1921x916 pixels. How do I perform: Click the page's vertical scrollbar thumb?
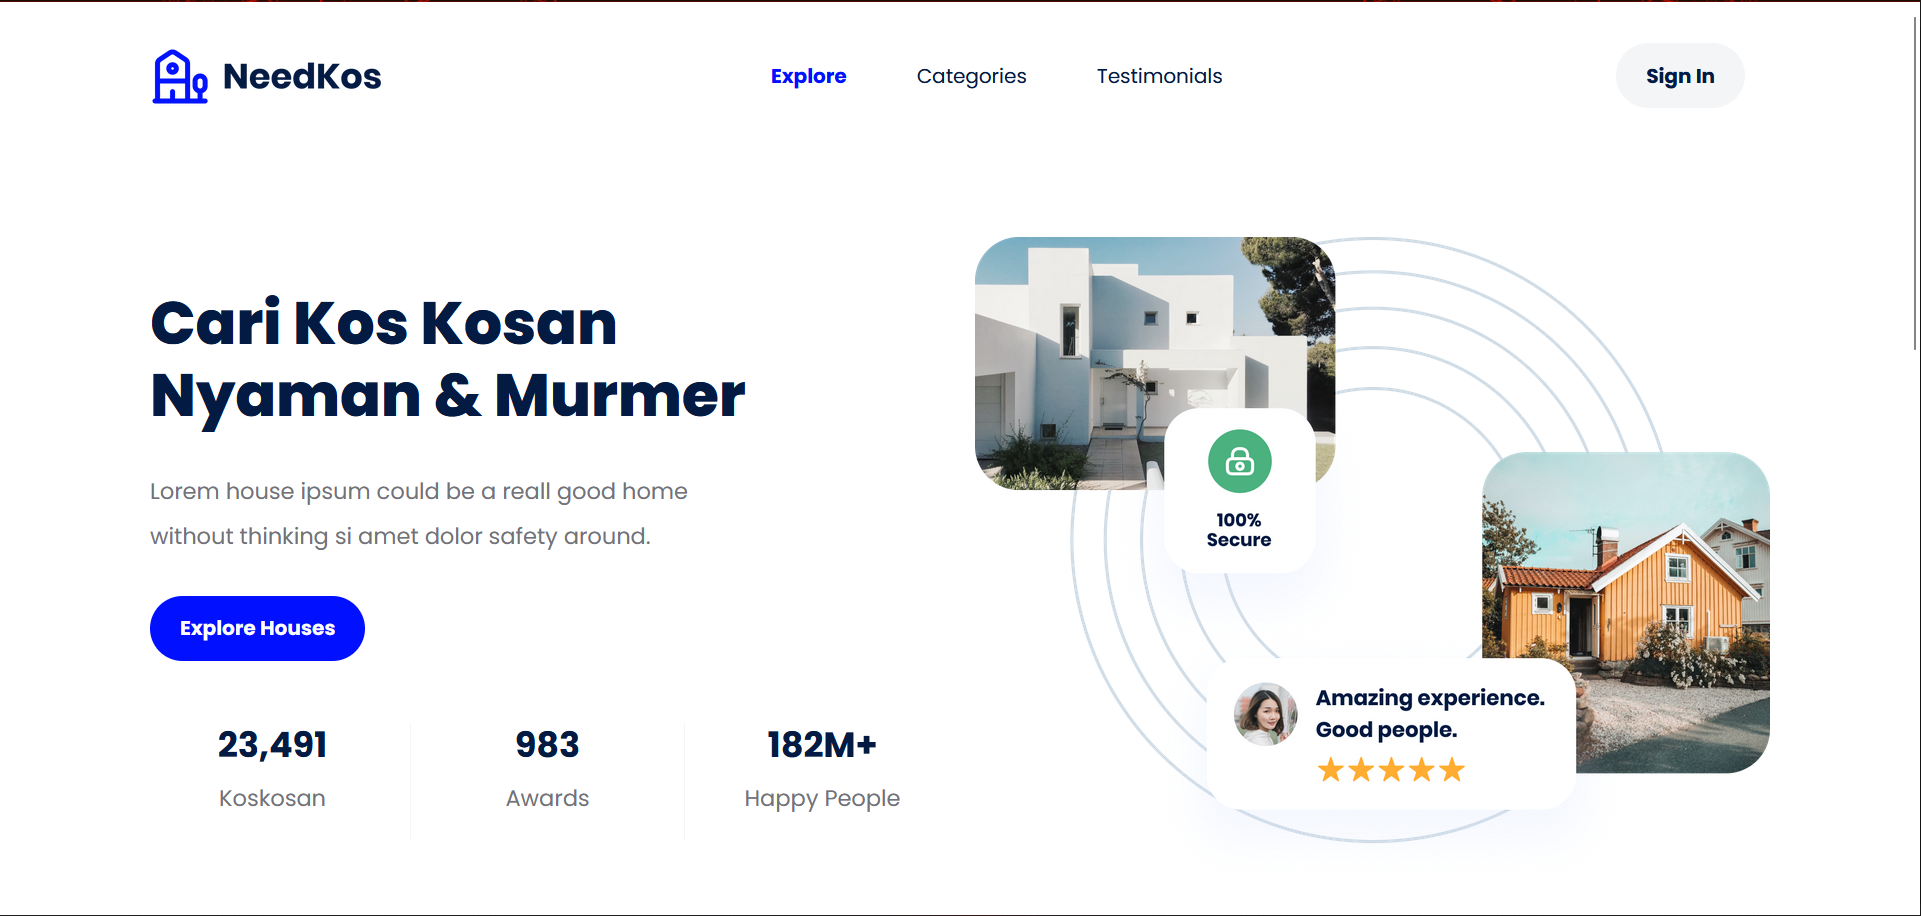click(1915, 180)
